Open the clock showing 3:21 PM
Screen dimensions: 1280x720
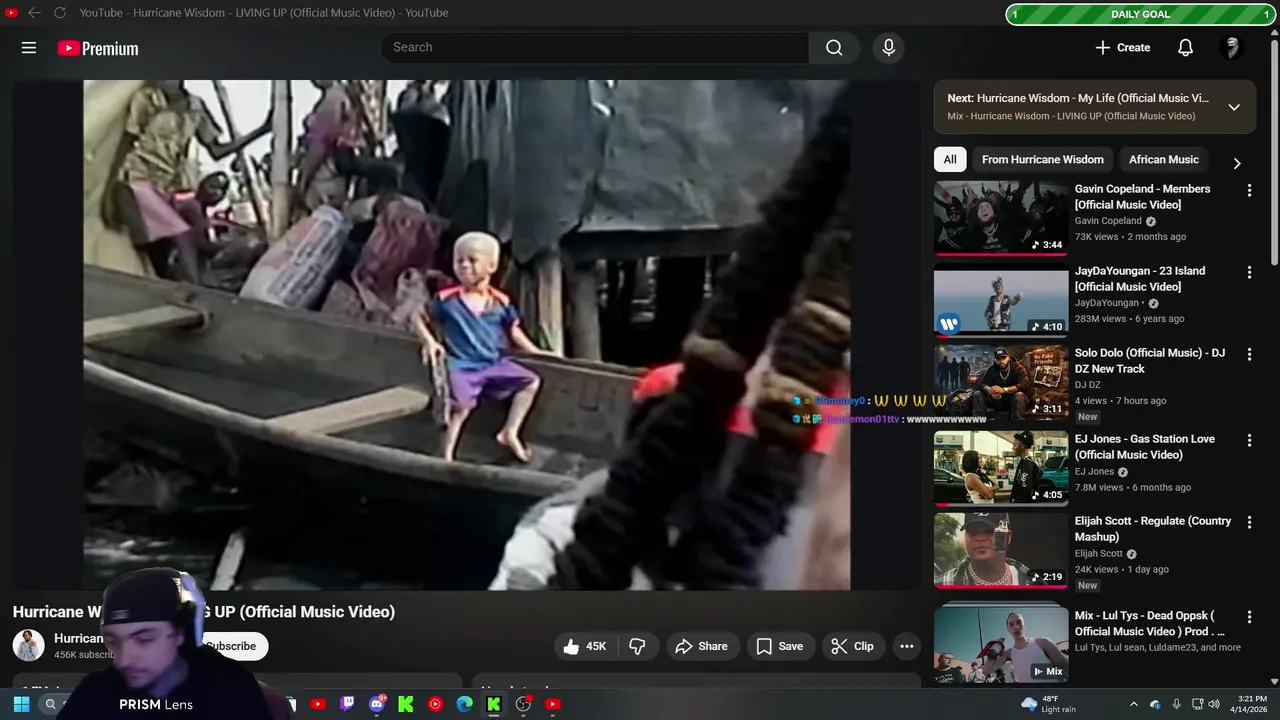1247,704
